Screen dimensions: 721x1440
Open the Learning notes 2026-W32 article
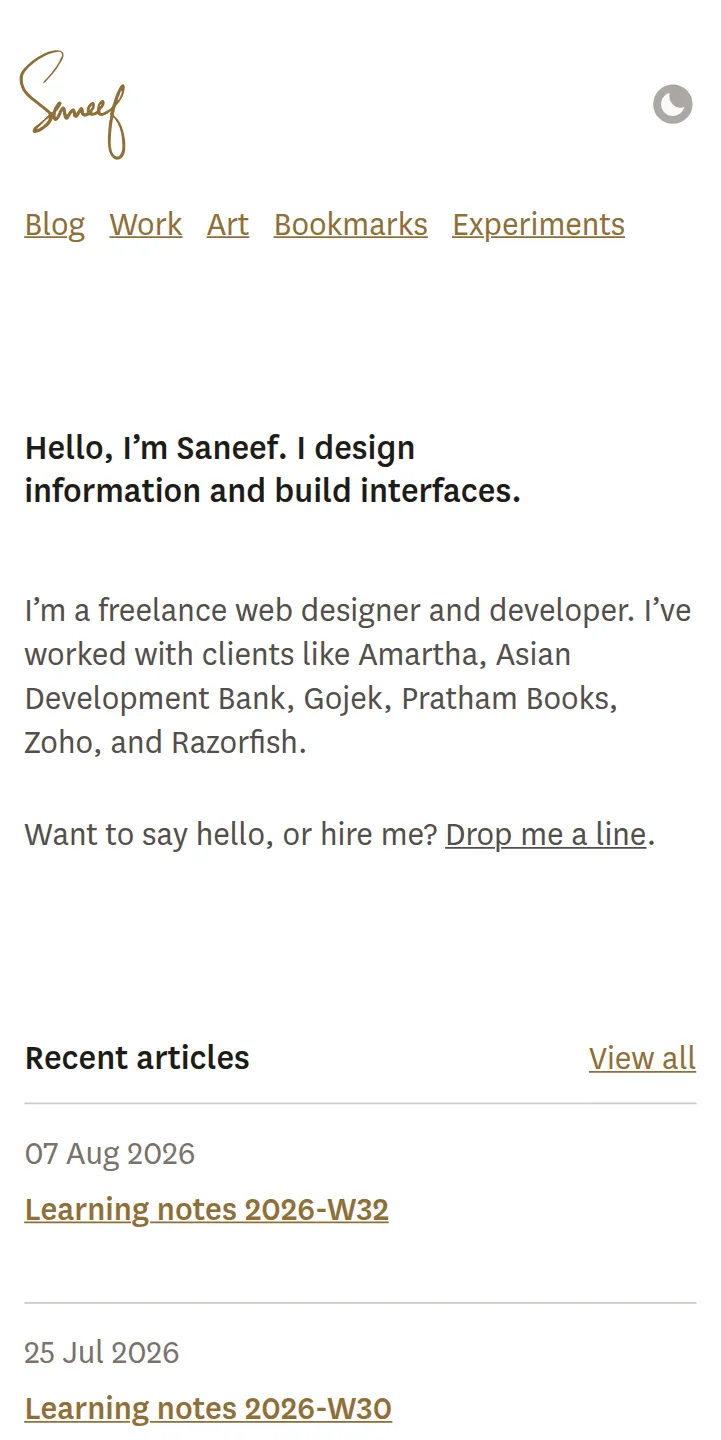click(207, 1210)
